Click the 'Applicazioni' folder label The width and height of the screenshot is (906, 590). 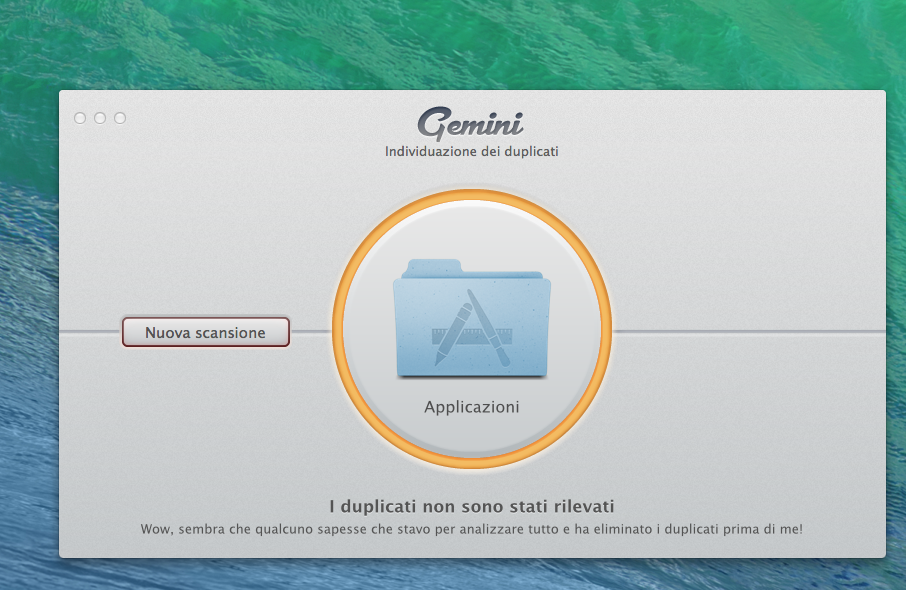pyautogui.click(x=472, y=407)
